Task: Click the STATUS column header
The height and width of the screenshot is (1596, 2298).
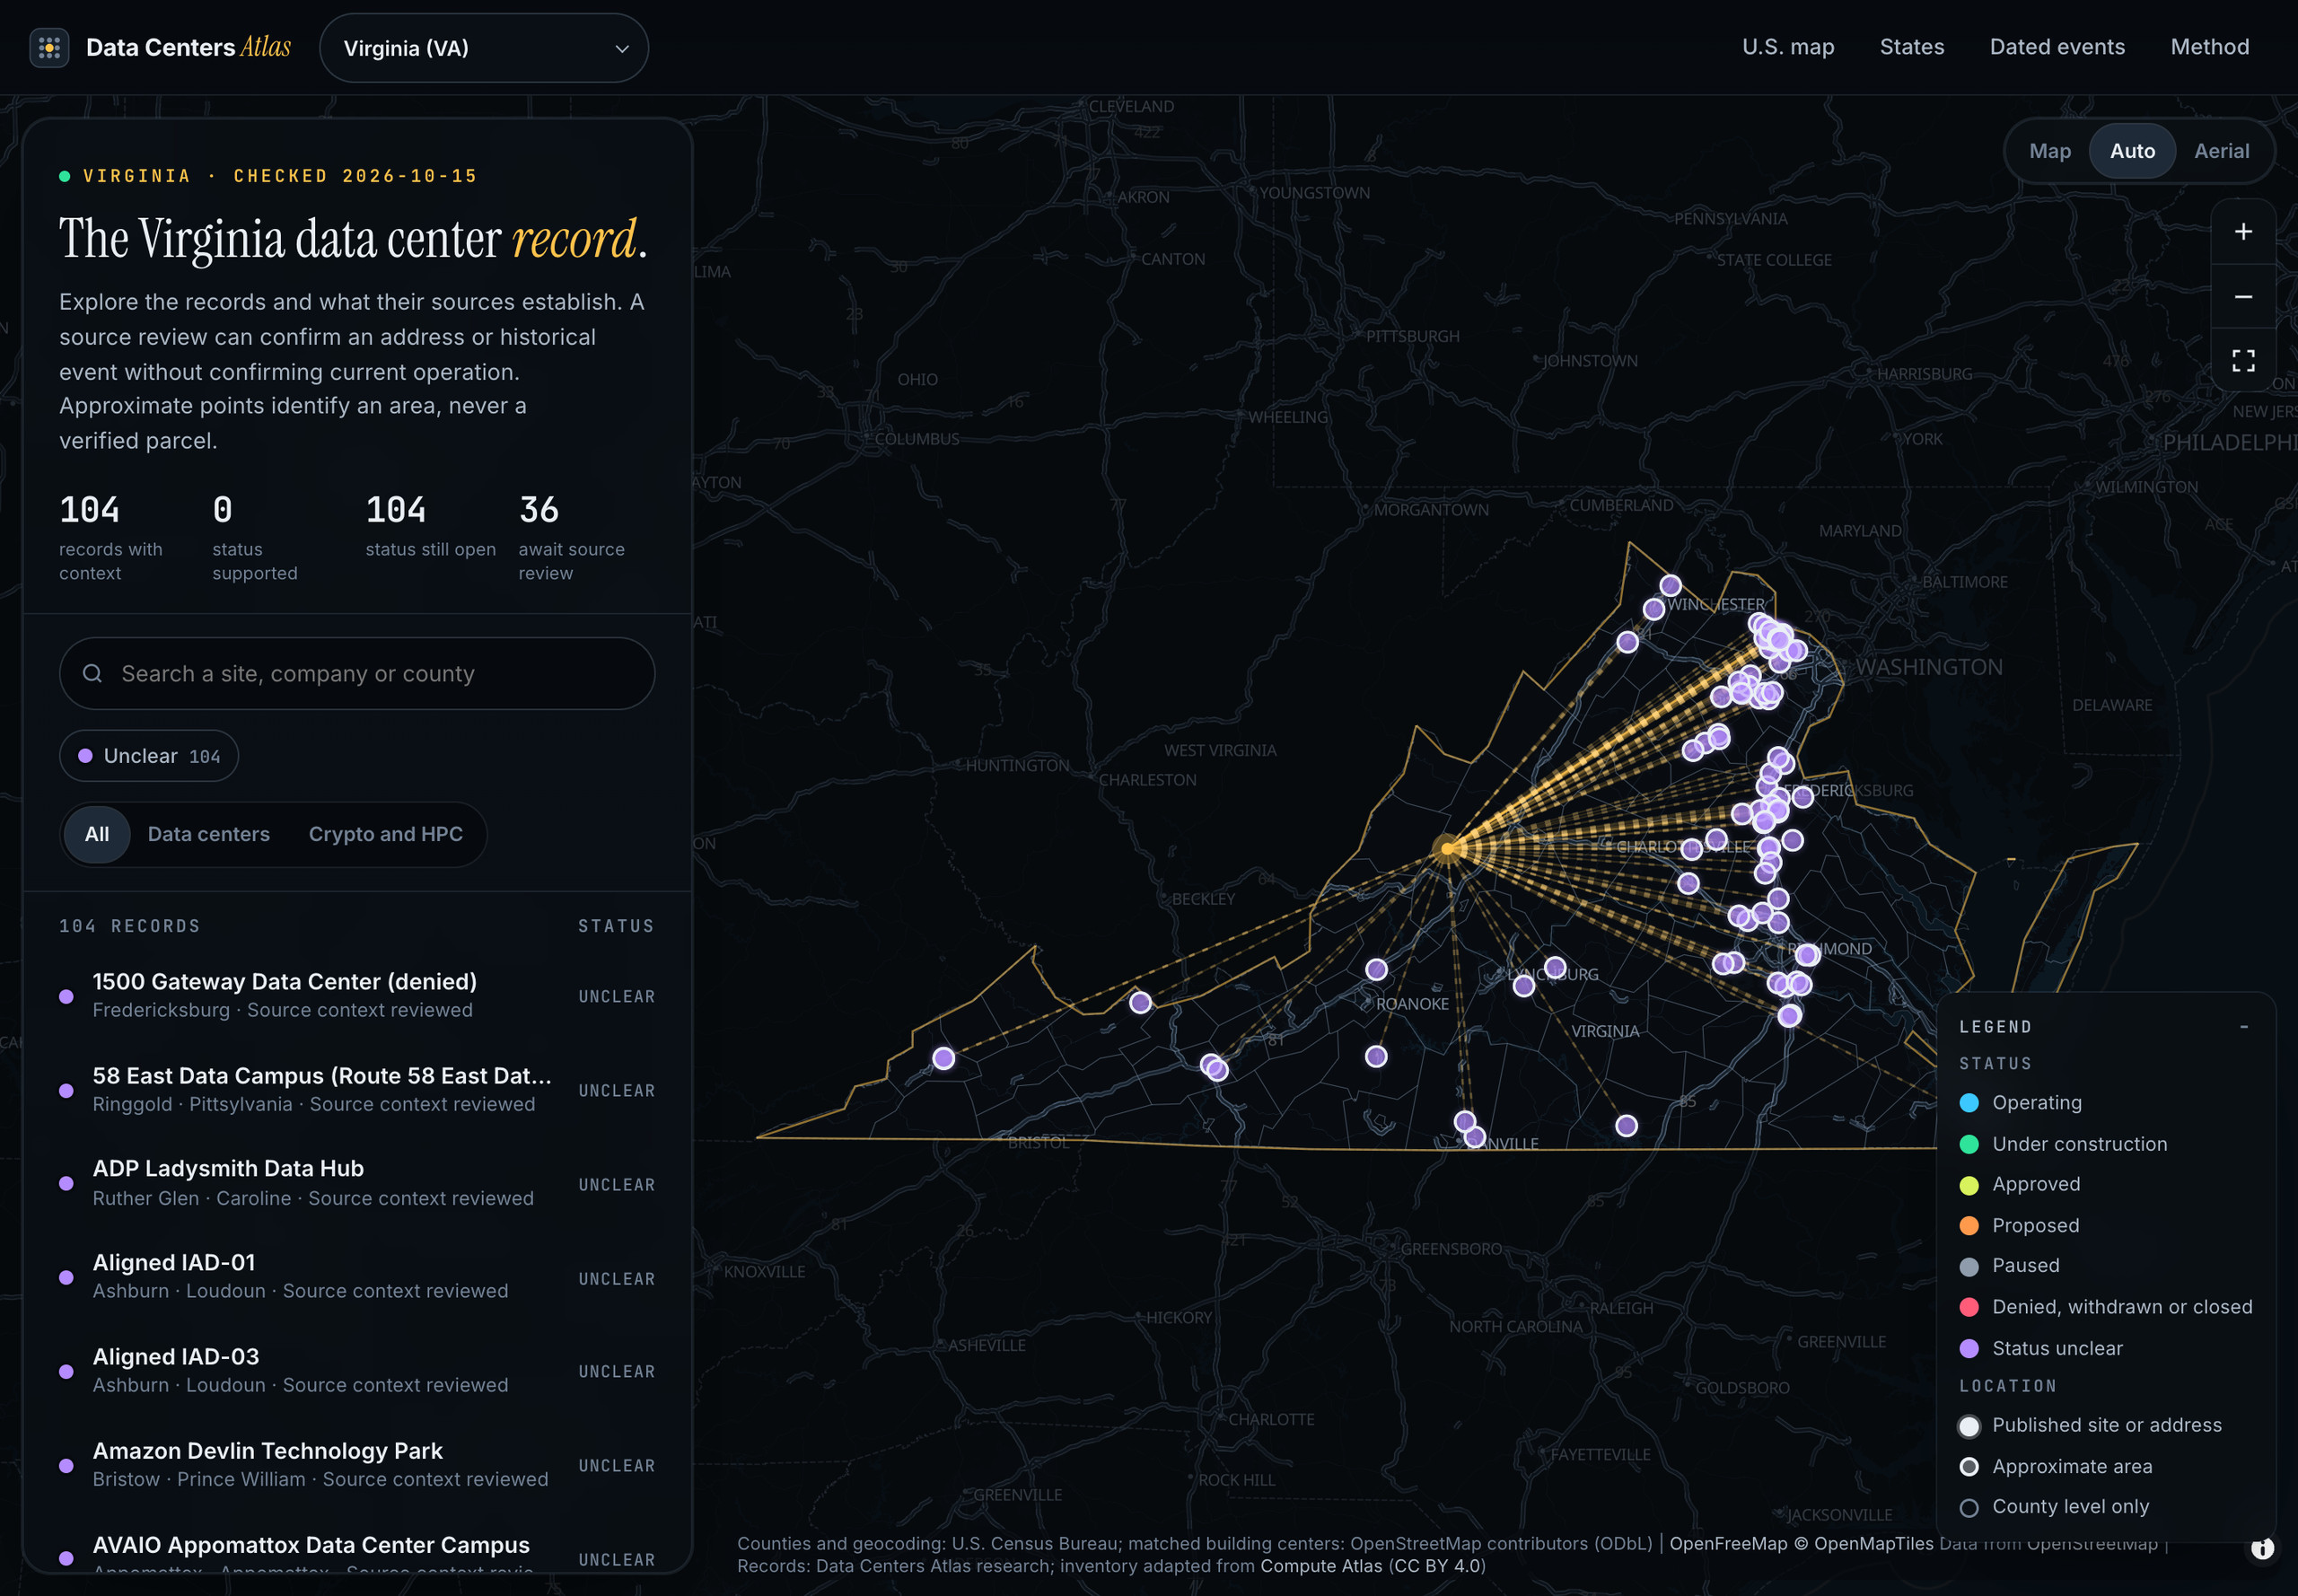Action: tap(616, 926)
